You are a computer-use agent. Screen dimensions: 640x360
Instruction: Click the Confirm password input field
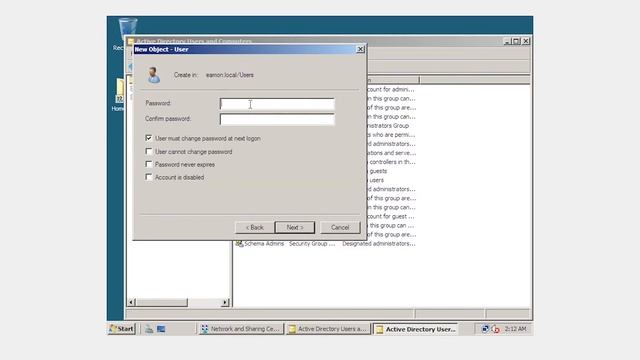click(x=277, y=119)
